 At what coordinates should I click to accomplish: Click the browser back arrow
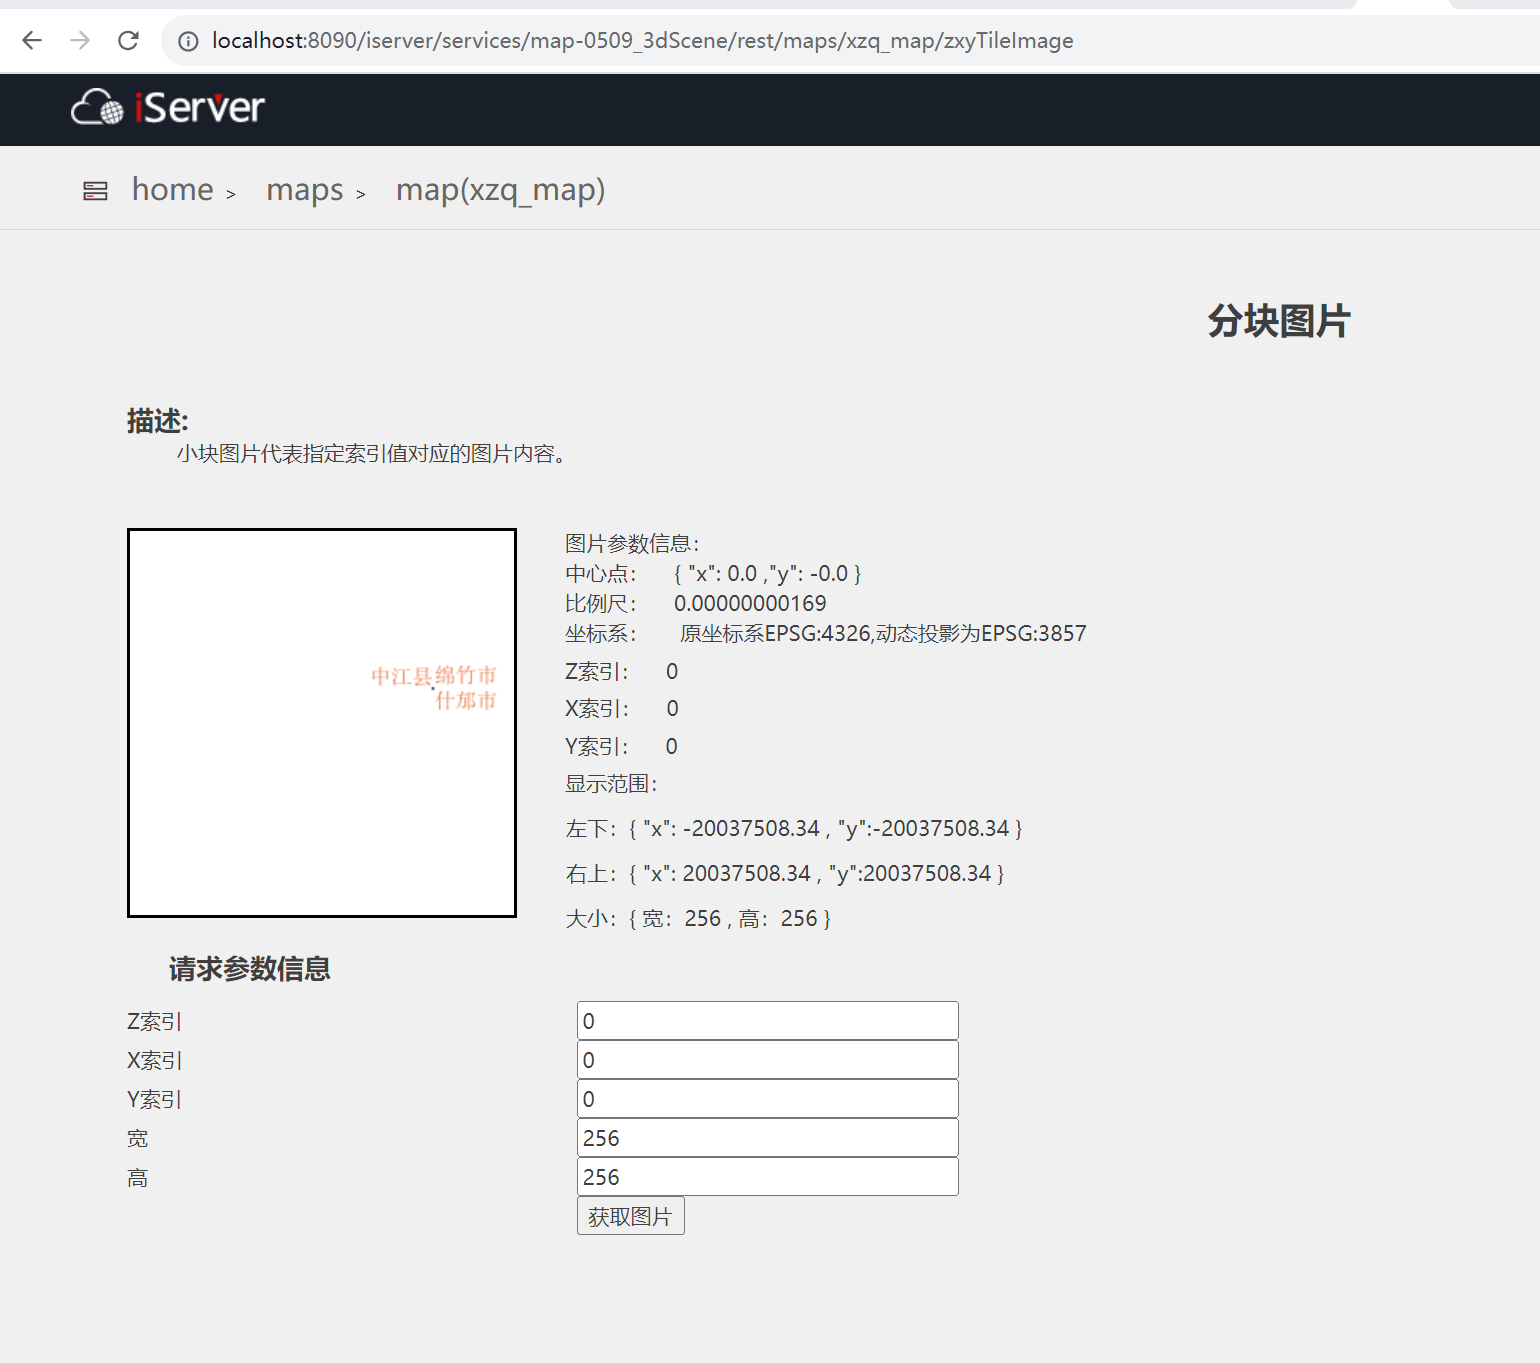(x=32, y=40)
